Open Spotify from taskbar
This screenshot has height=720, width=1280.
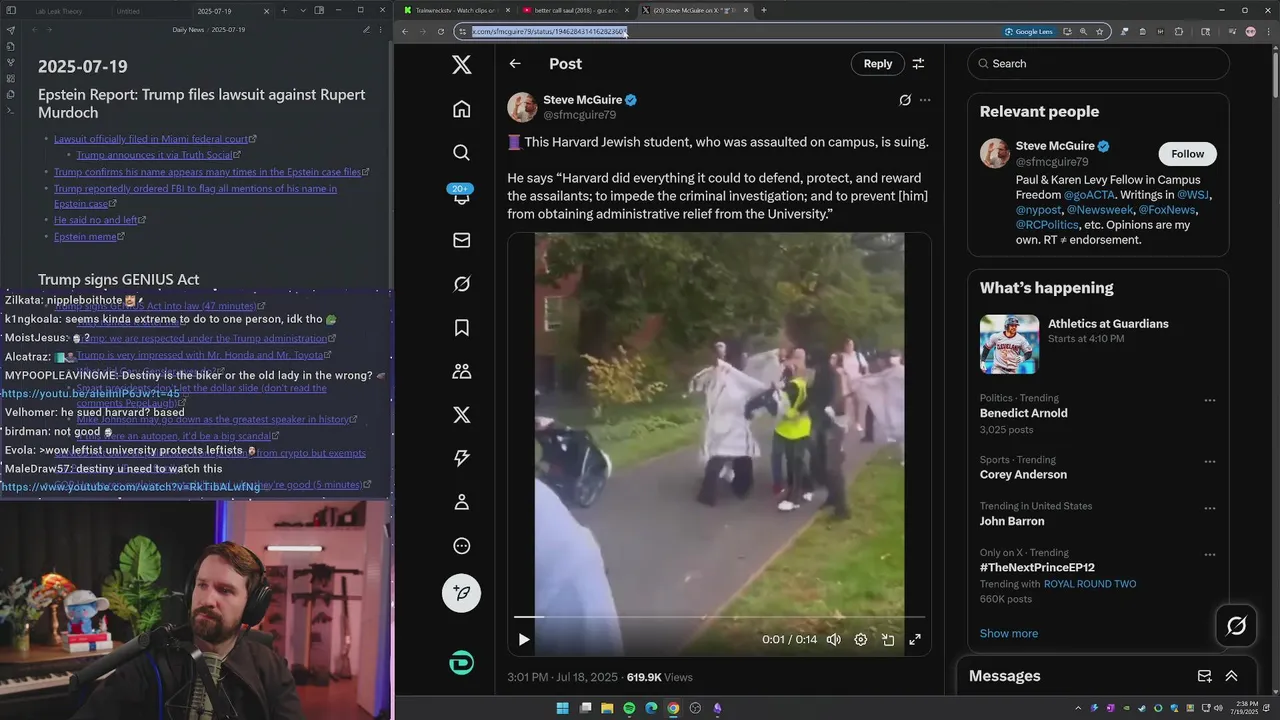[629, 708]
